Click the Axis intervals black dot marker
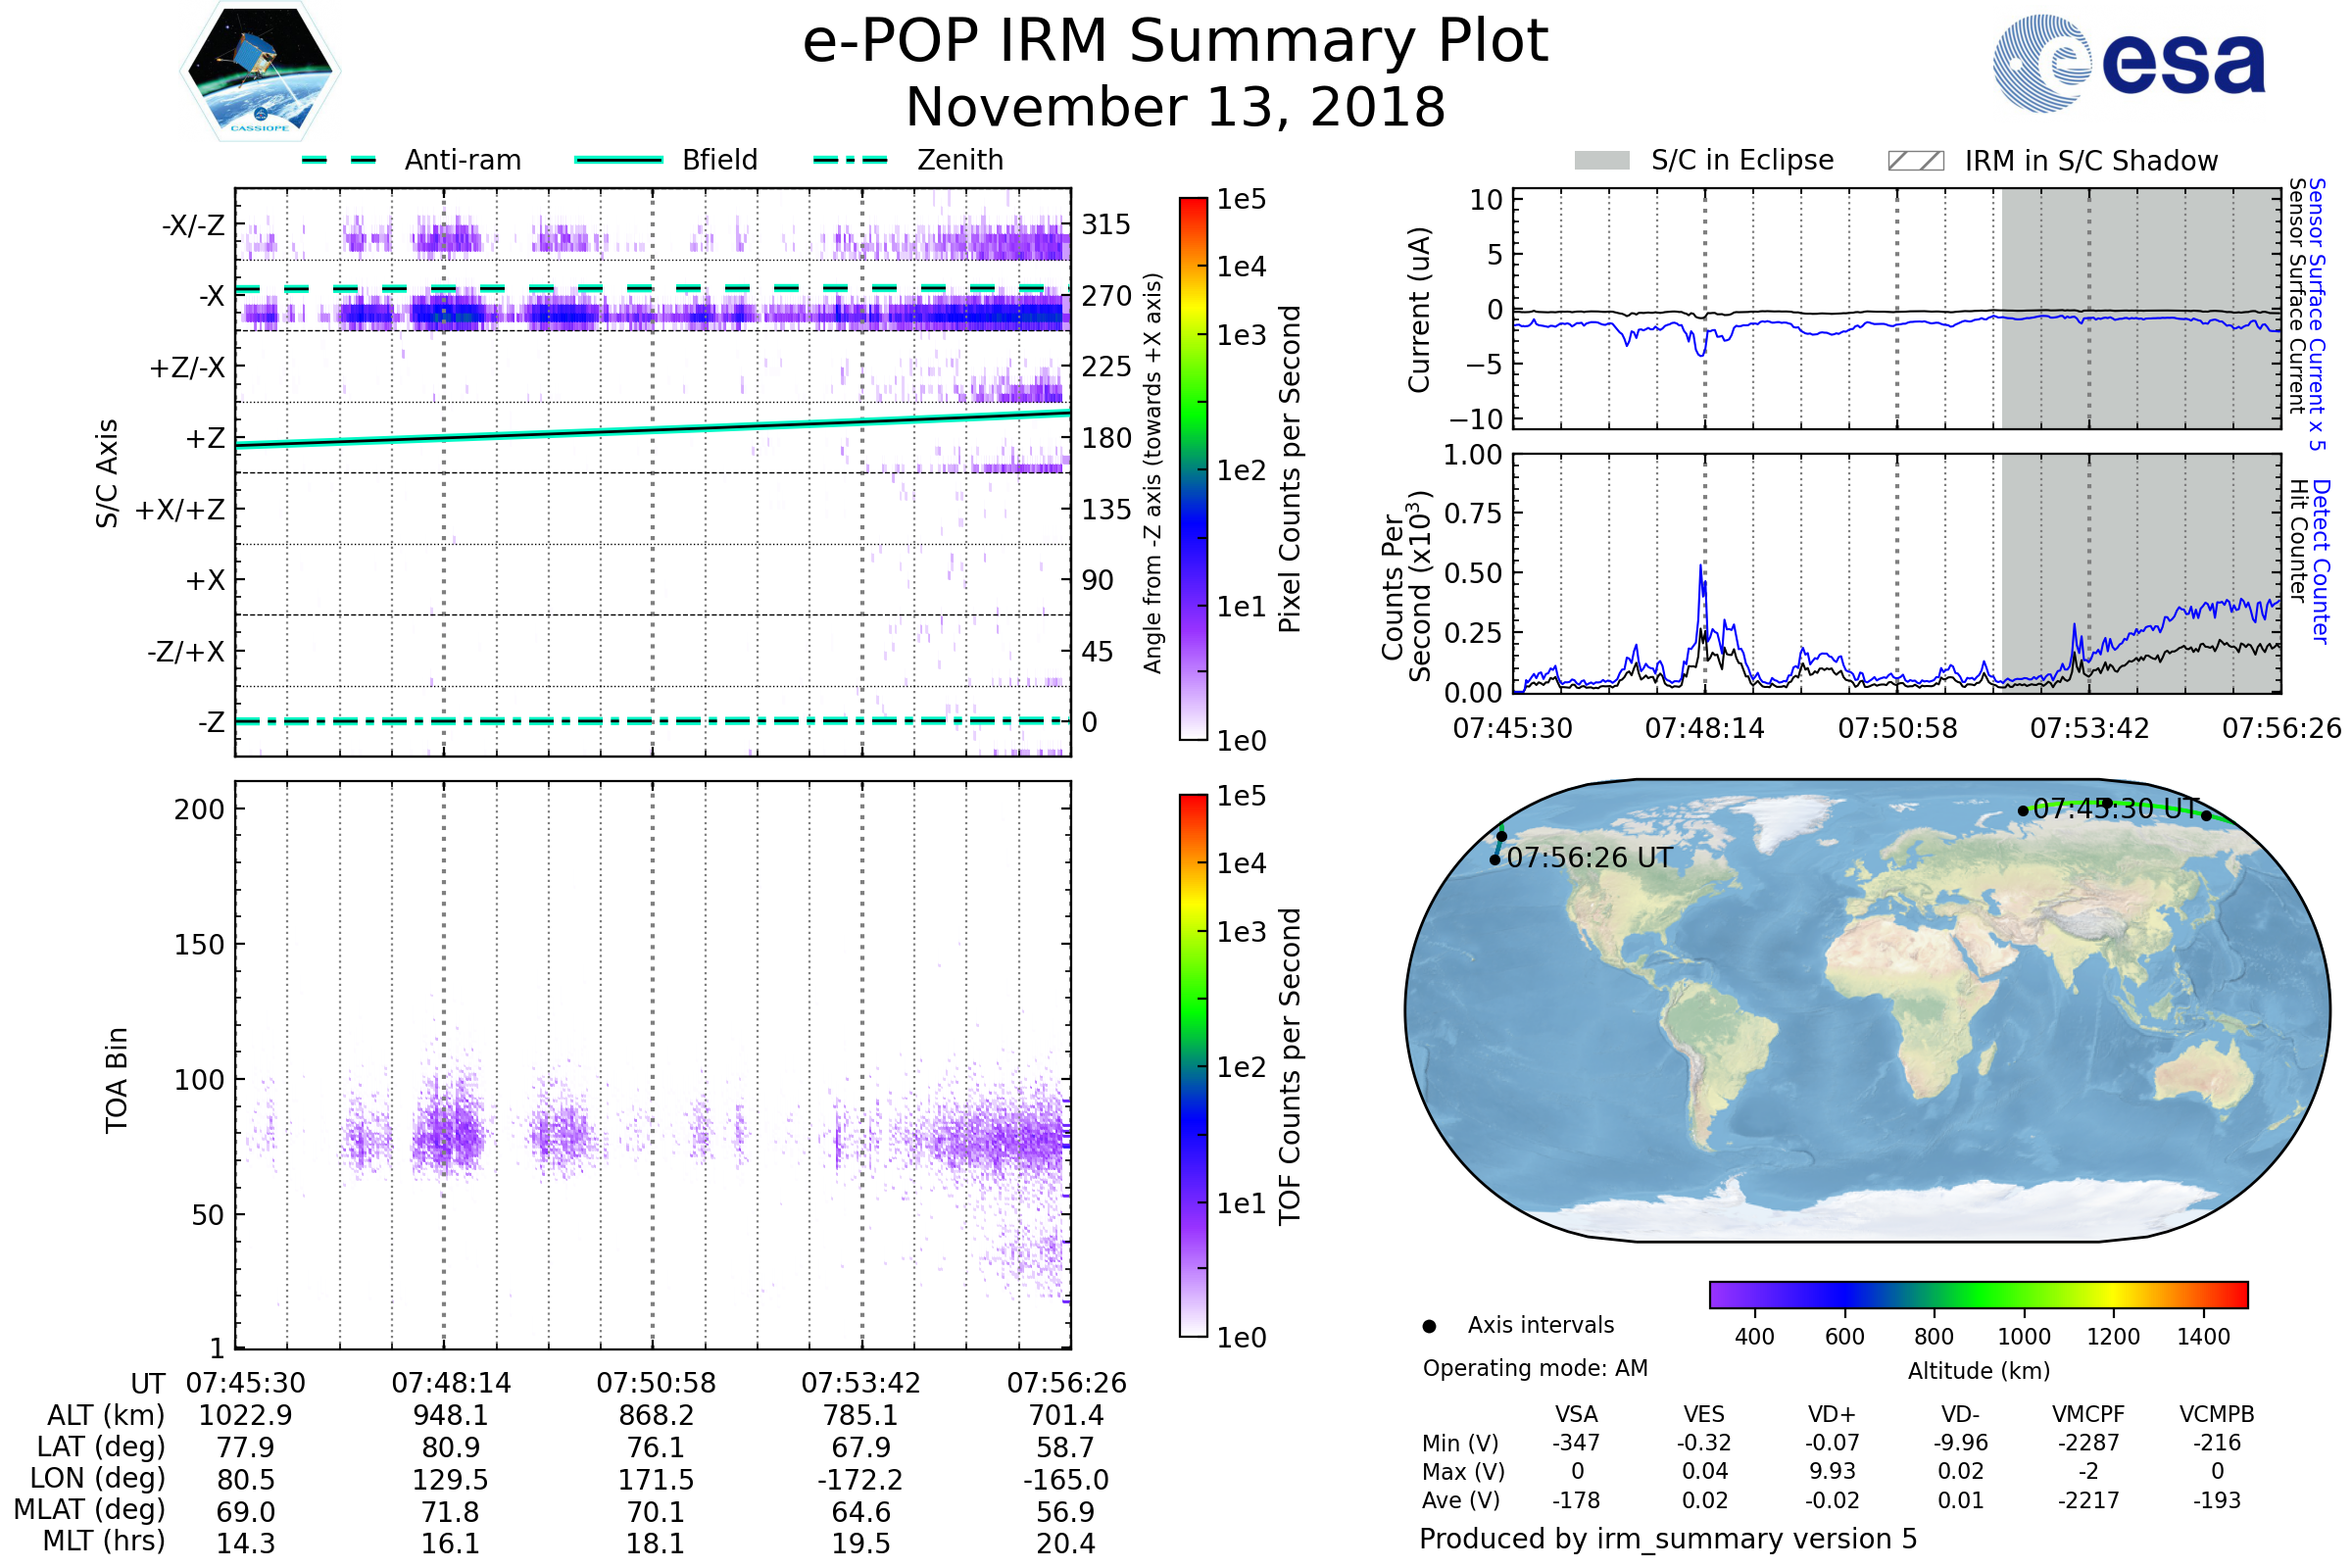This screenshot has width=2352, height=1568. (1429, 1326)
